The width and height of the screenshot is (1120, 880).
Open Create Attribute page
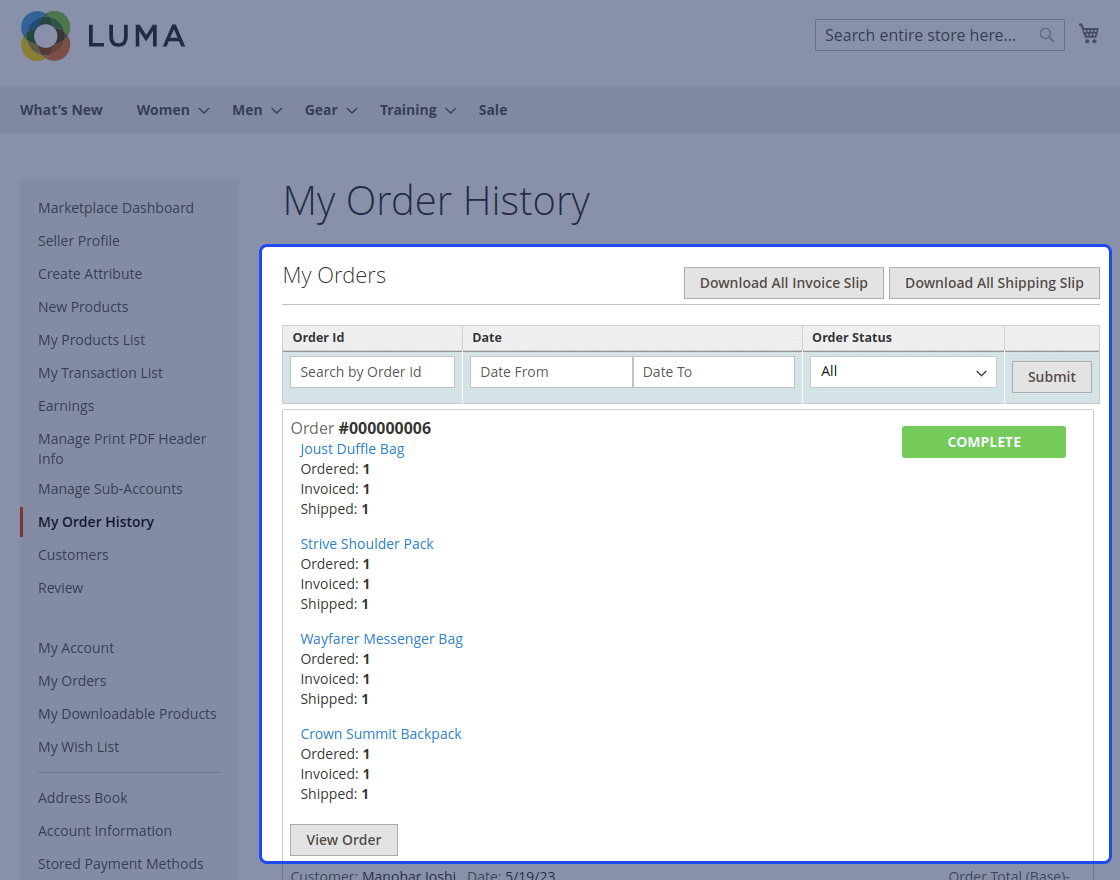pos(90,274)
